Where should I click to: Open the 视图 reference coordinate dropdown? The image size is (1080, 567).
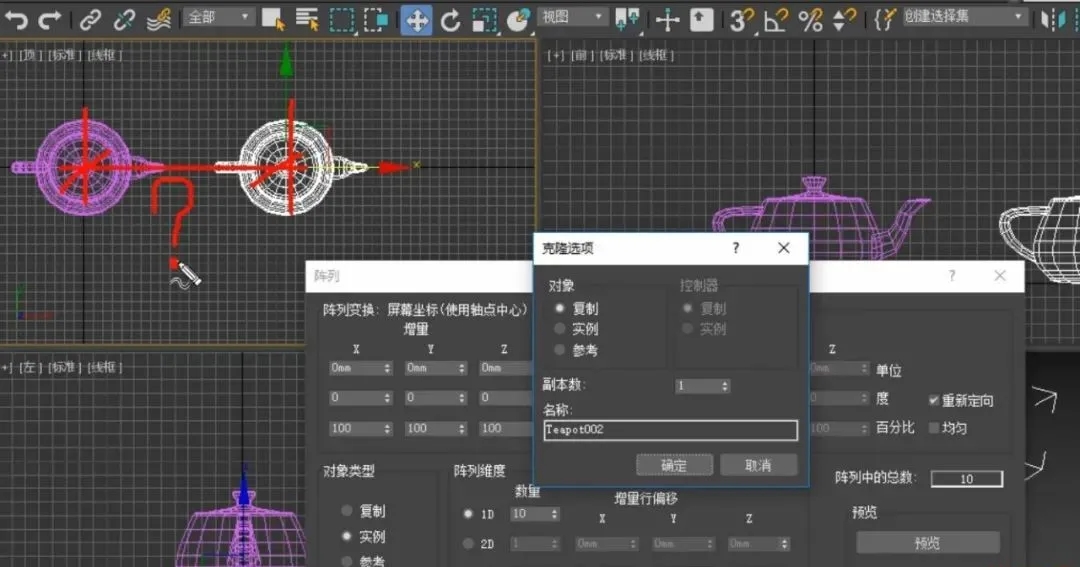tap(572, 17)
